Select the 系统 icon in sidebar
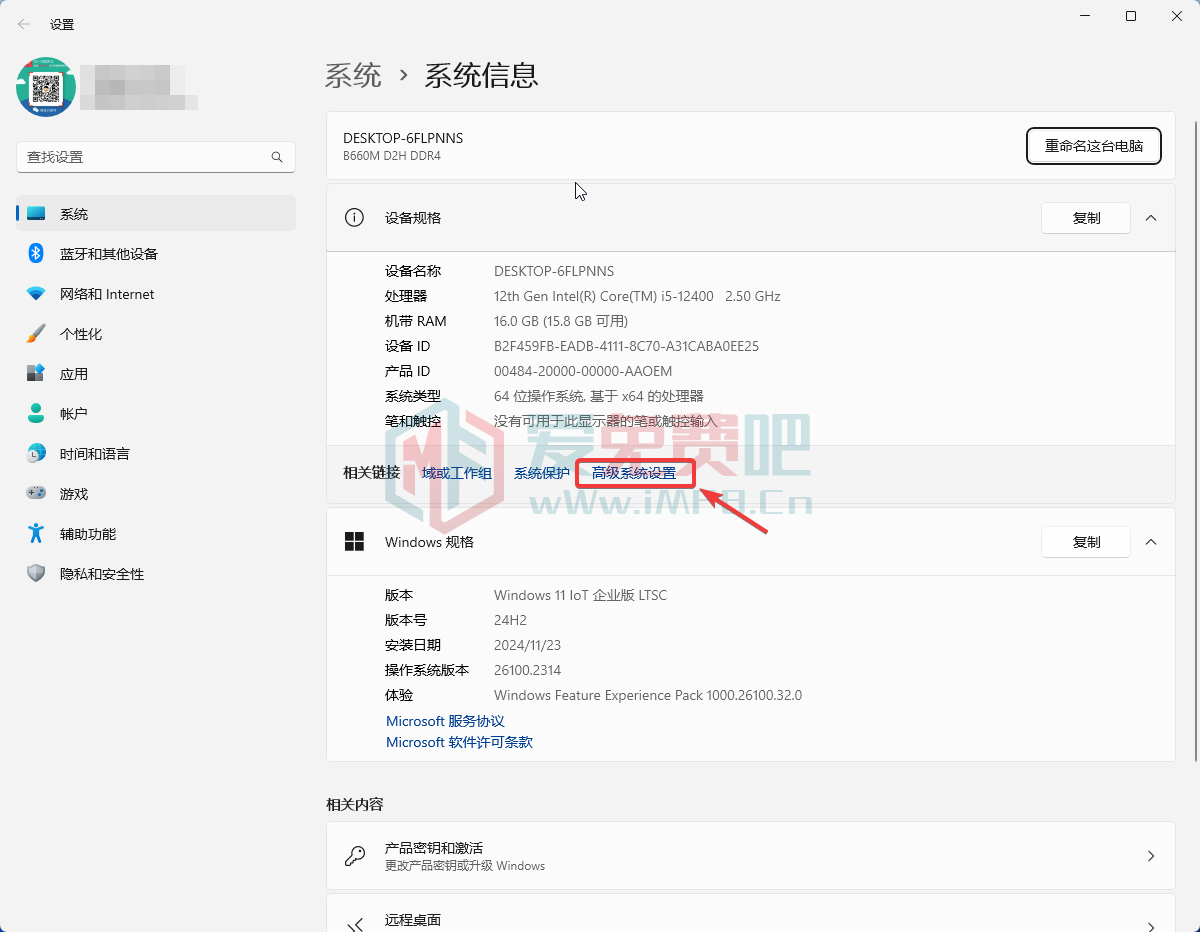 [x=36, y=214]
